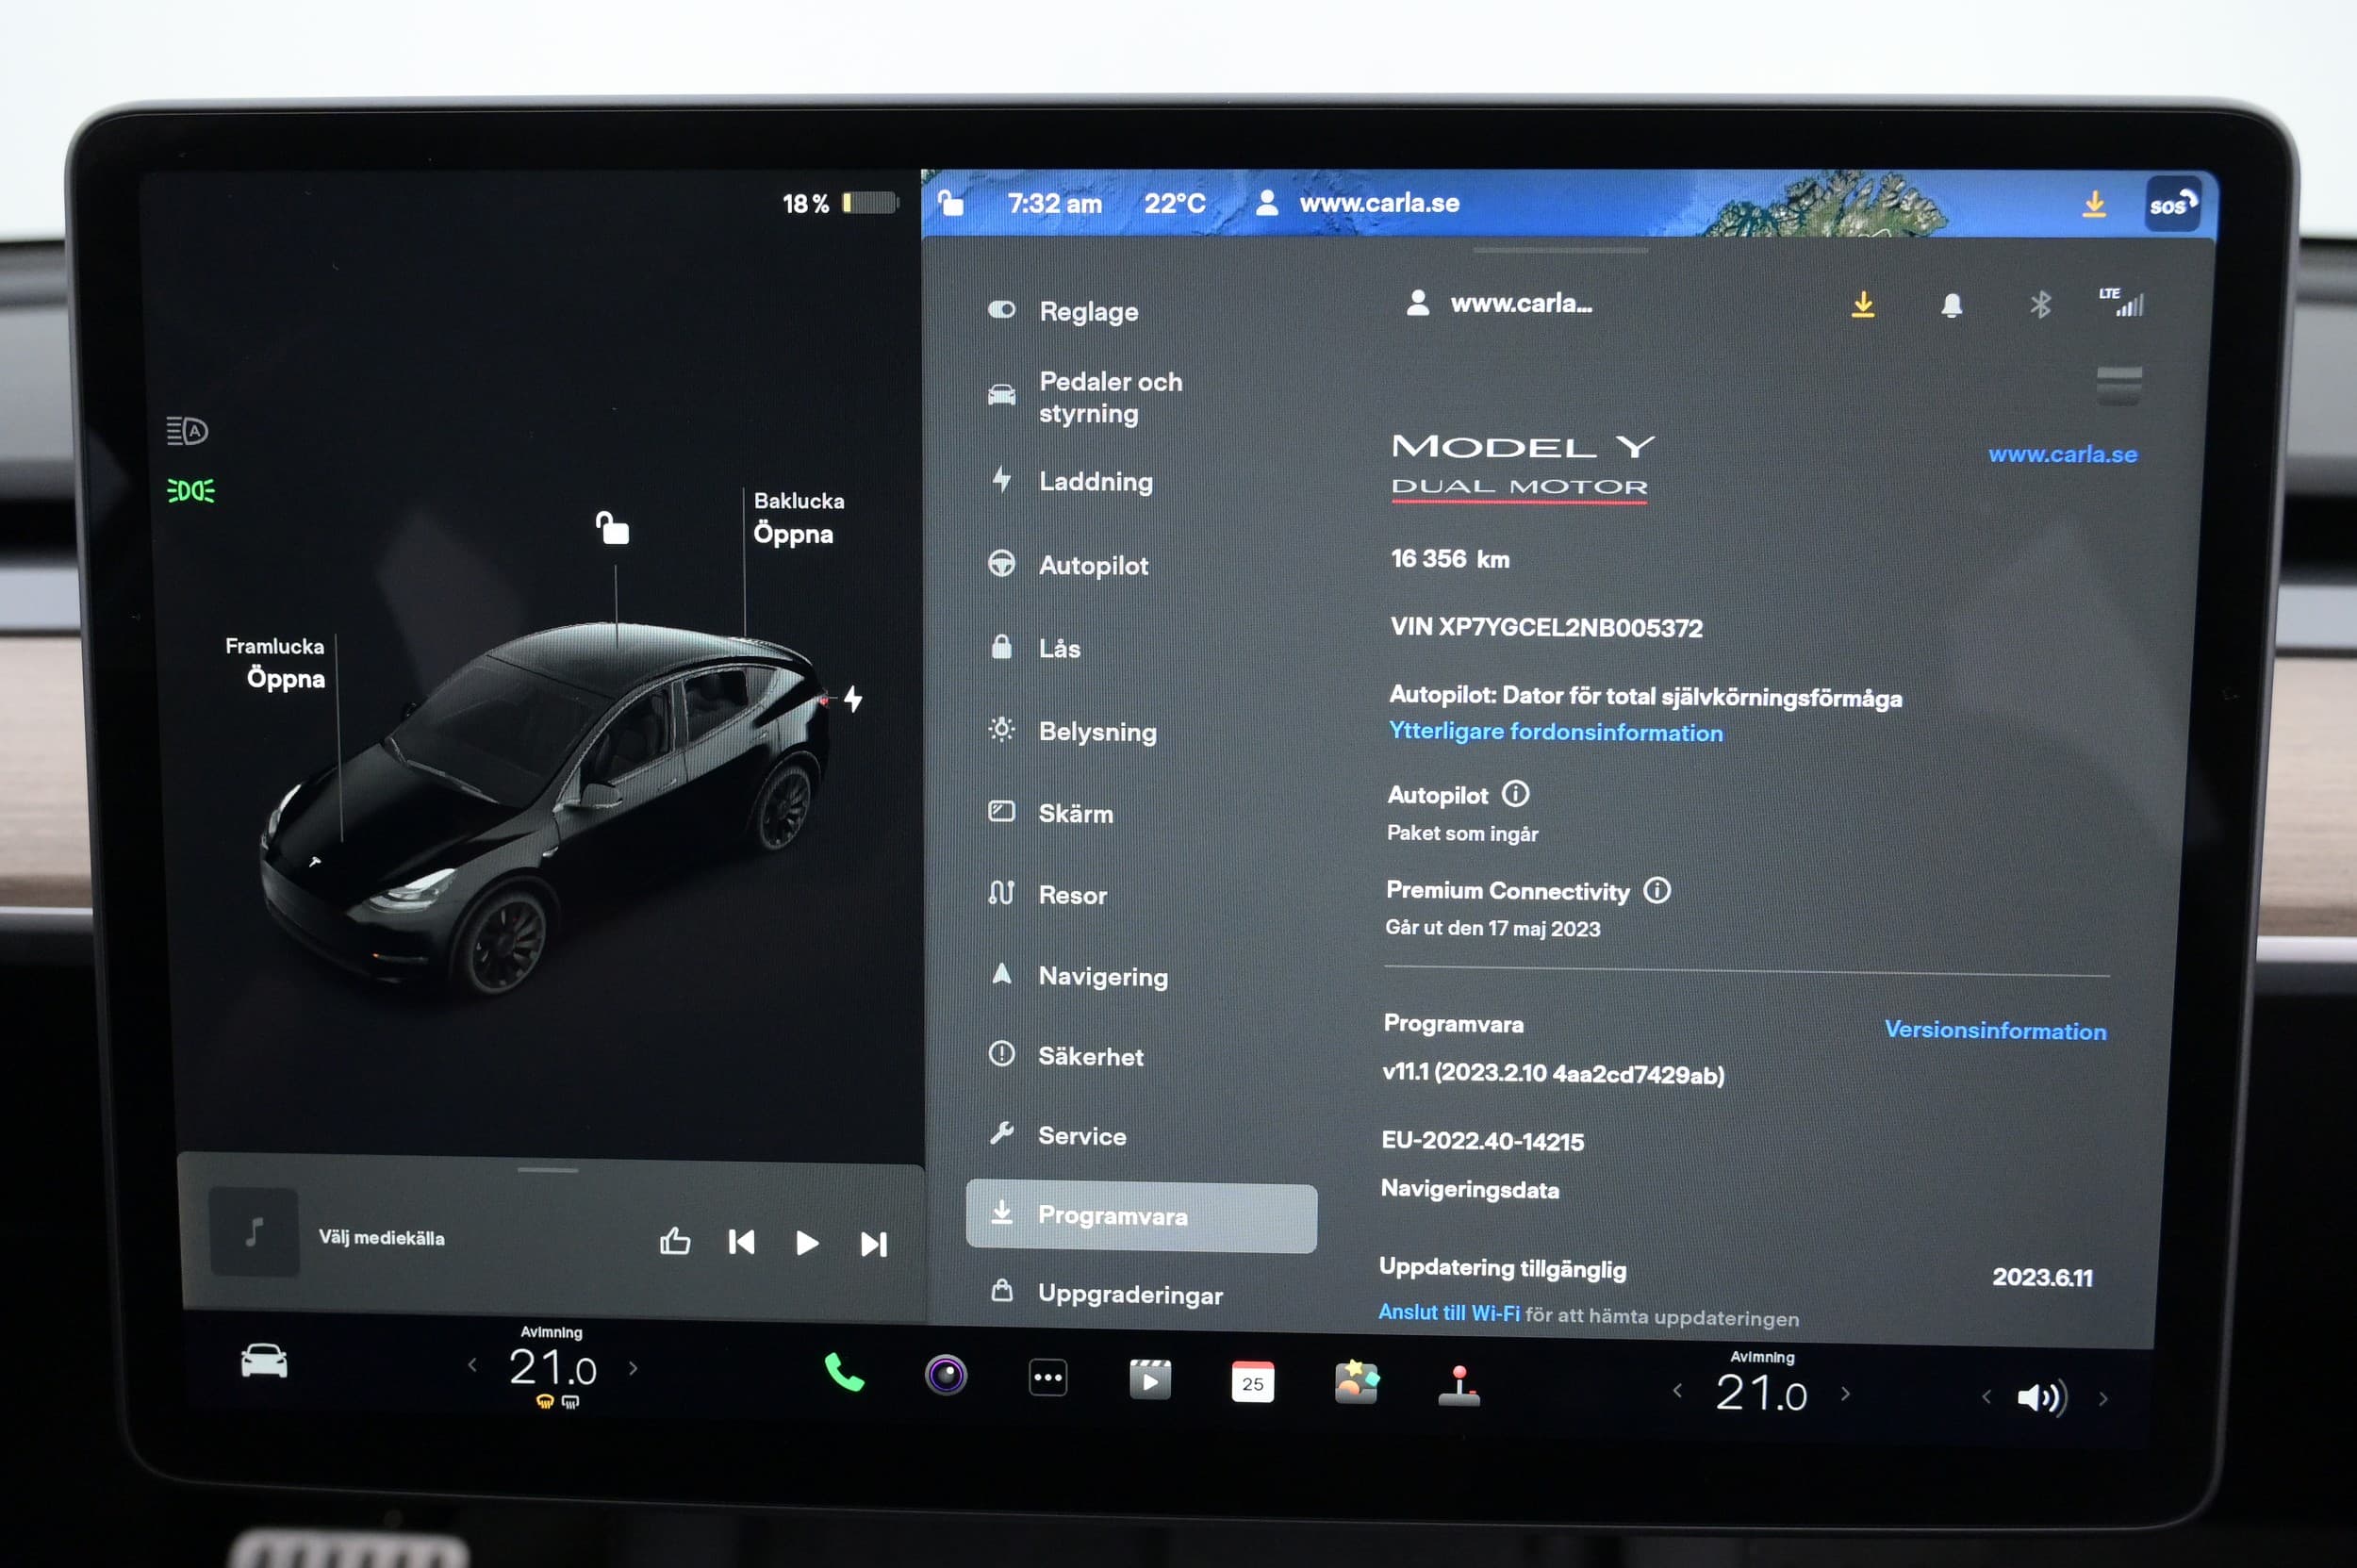Open notifications bell icon
This screenshot has width=2357, height=1568.
pyautogui.click(x=1951, y=305)
